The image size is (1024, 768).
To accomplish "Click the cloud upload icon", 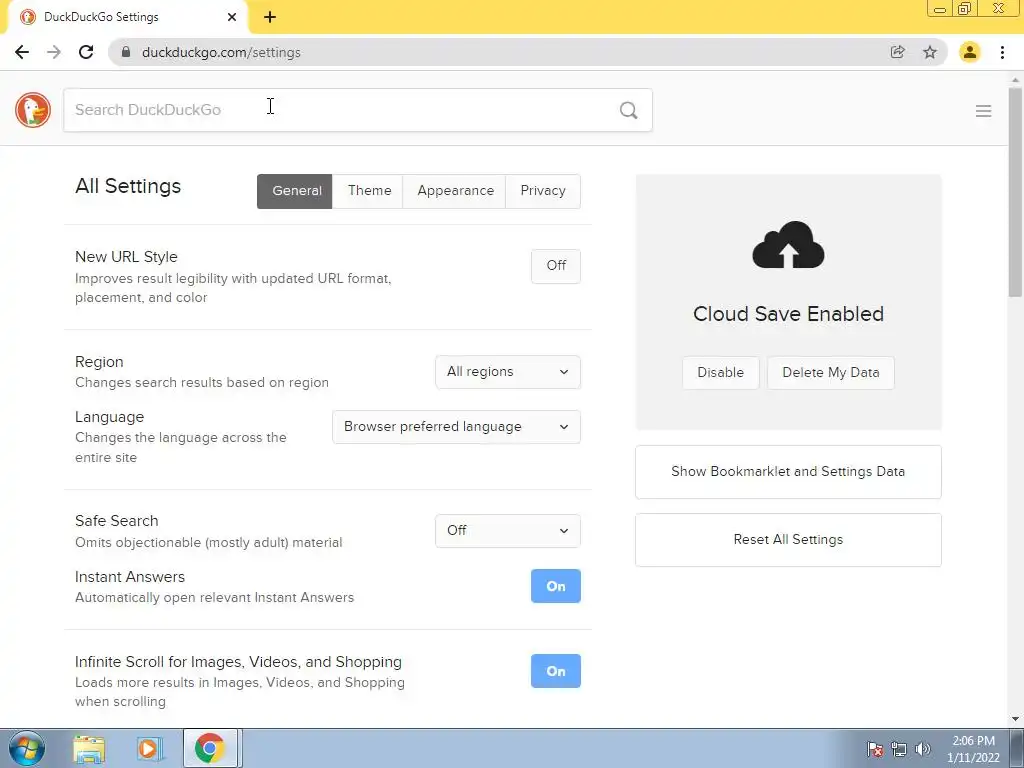I will point(788,245).
